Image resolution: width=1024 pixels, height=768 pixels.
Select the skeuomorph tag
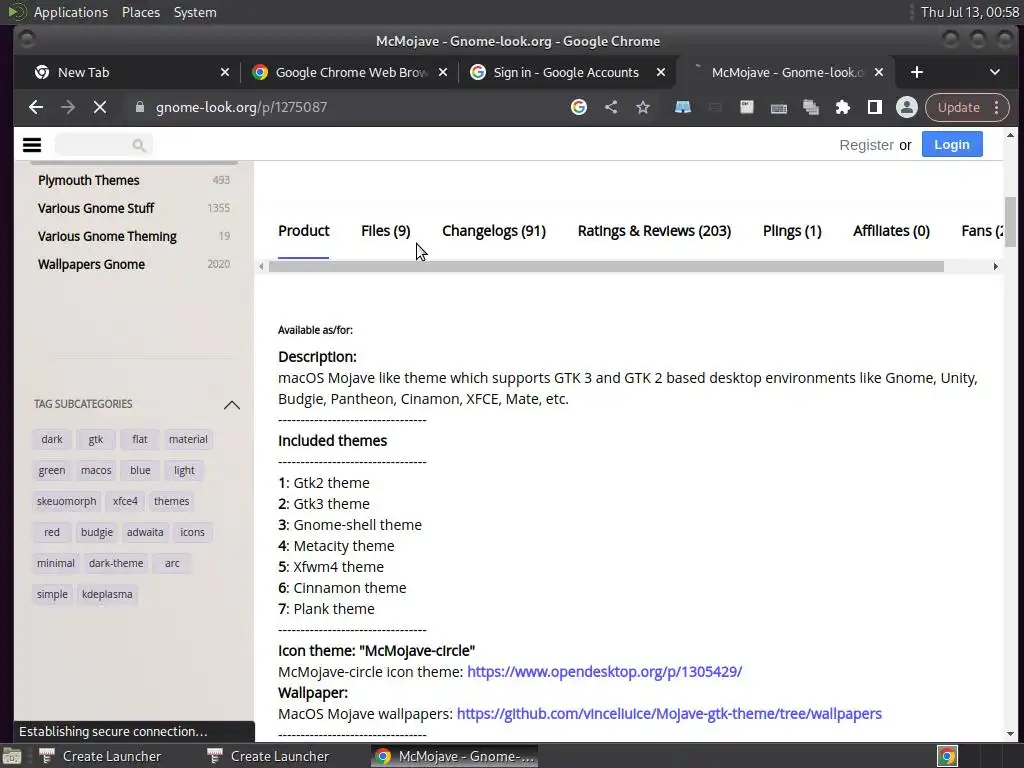67,502
